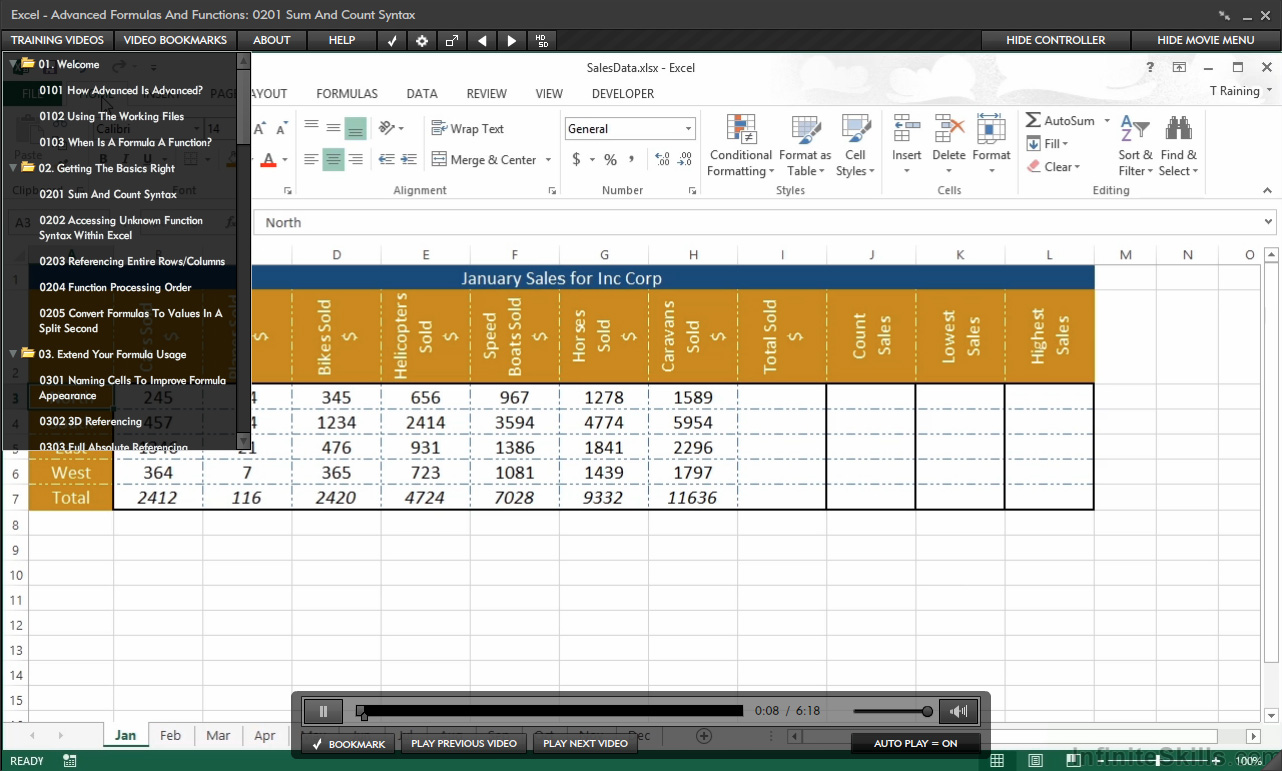Toggle Center horizontal alignment
Viewport: 1282px width, 771px height.
(333, 160)
